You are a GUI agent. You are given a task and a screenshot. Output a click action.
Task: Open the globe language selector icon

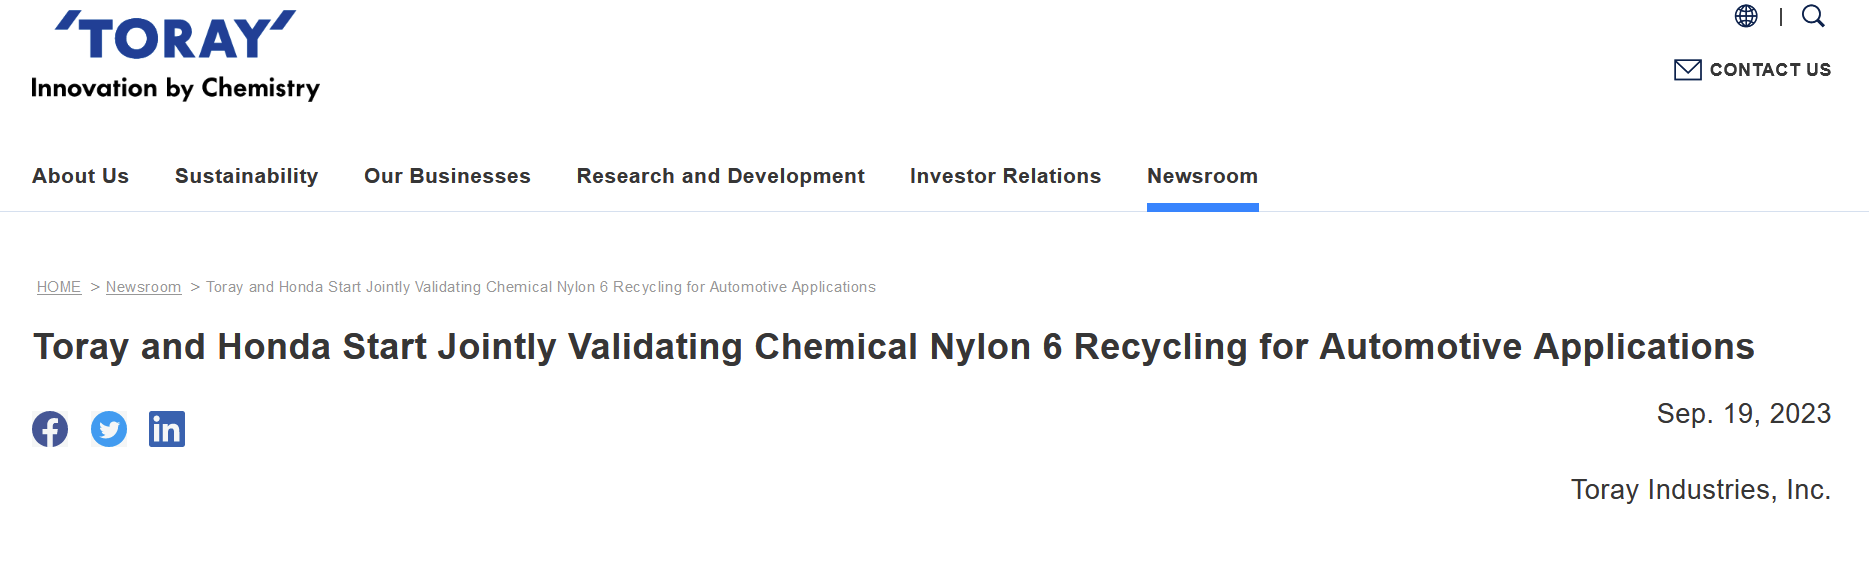click(x=1746, y=16)
